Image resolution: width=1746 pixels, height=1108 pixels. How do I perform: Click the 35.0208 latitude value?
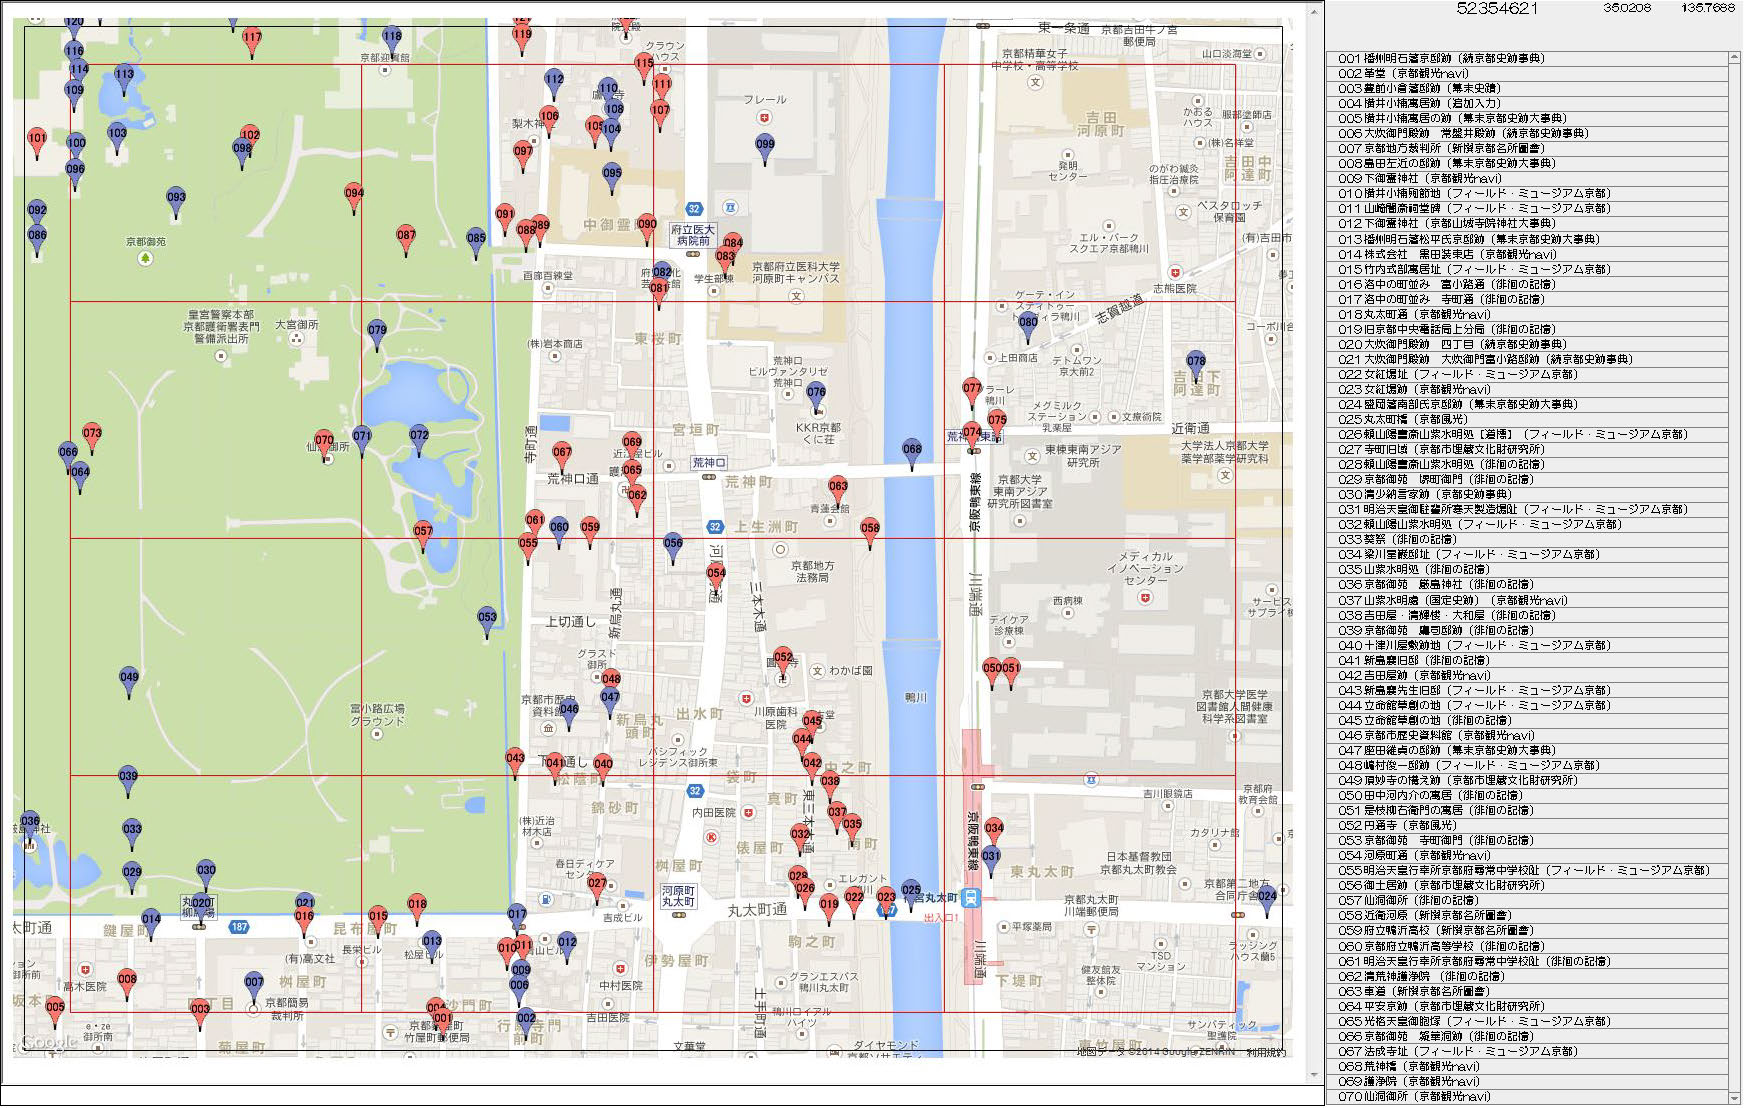[1627, 8]
